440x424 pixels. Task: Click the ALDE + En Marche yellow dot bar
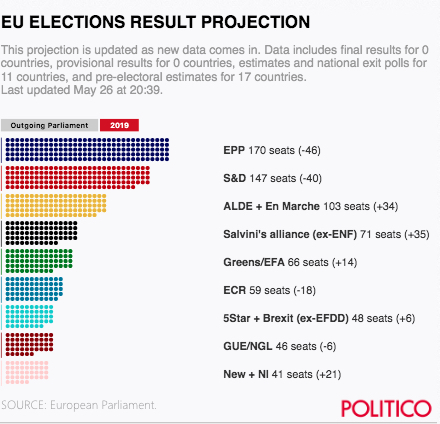56,206
